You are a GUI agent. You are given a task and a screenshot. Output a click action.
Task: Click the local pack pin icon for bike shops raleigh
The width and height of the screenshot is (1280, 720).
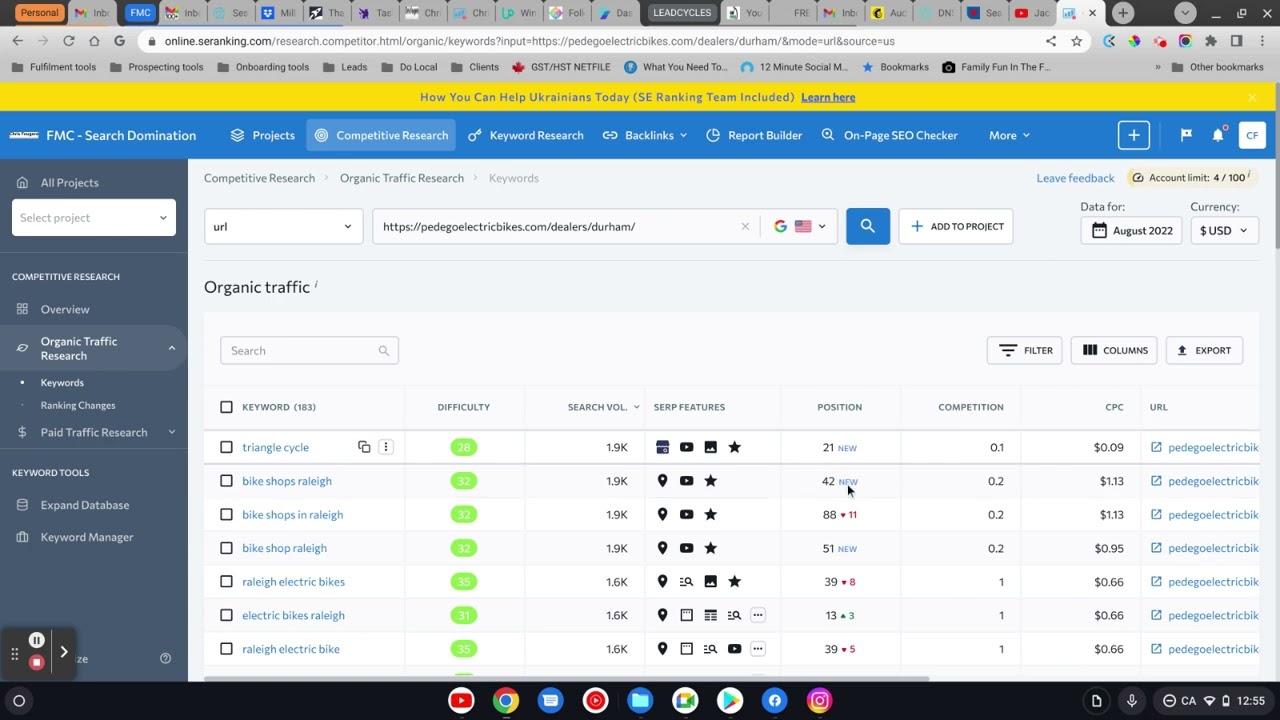point(662,481)
